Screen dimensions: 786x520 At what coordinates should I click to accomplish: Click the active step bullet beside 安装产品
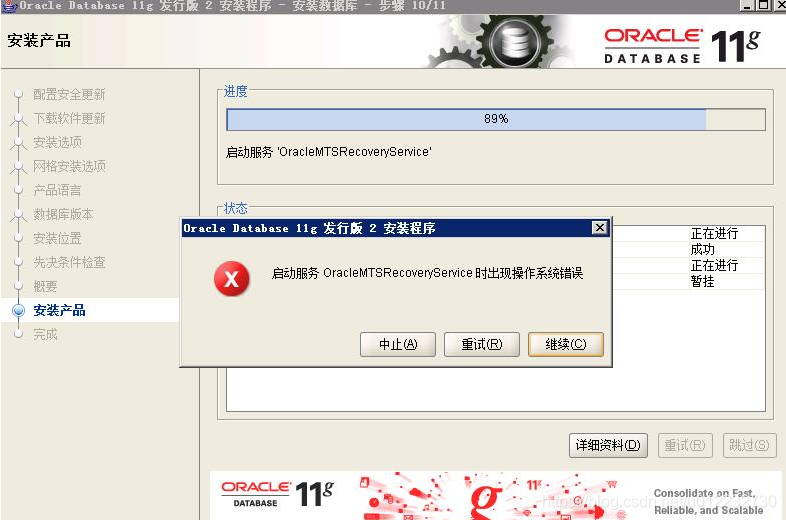(19, 310)
